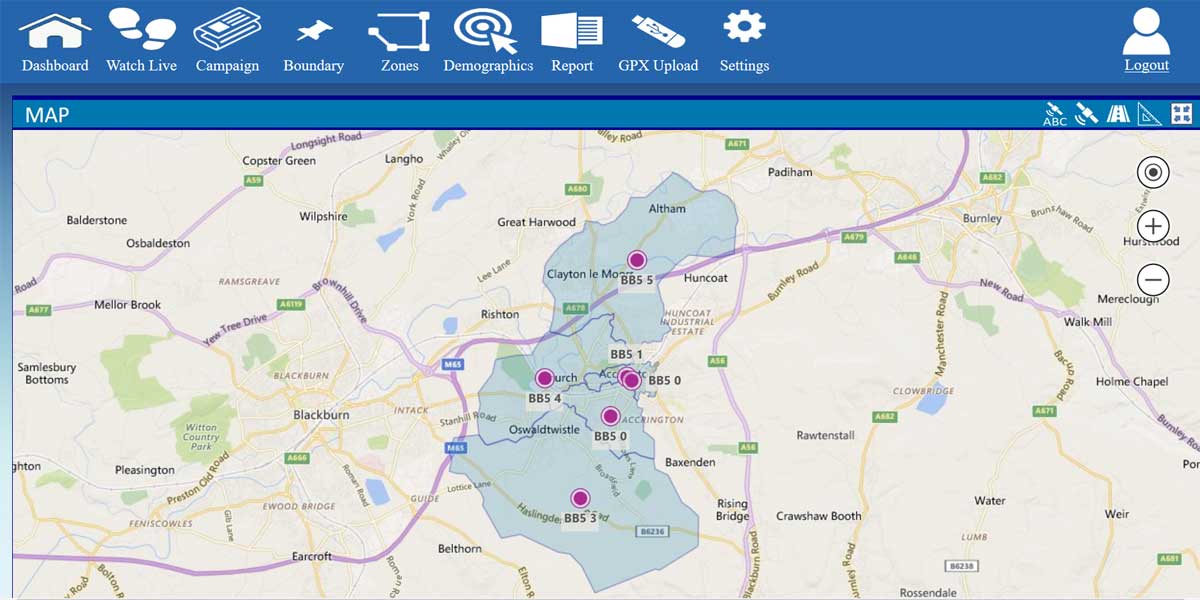Zoom in using the plus button

point(1152,226)
